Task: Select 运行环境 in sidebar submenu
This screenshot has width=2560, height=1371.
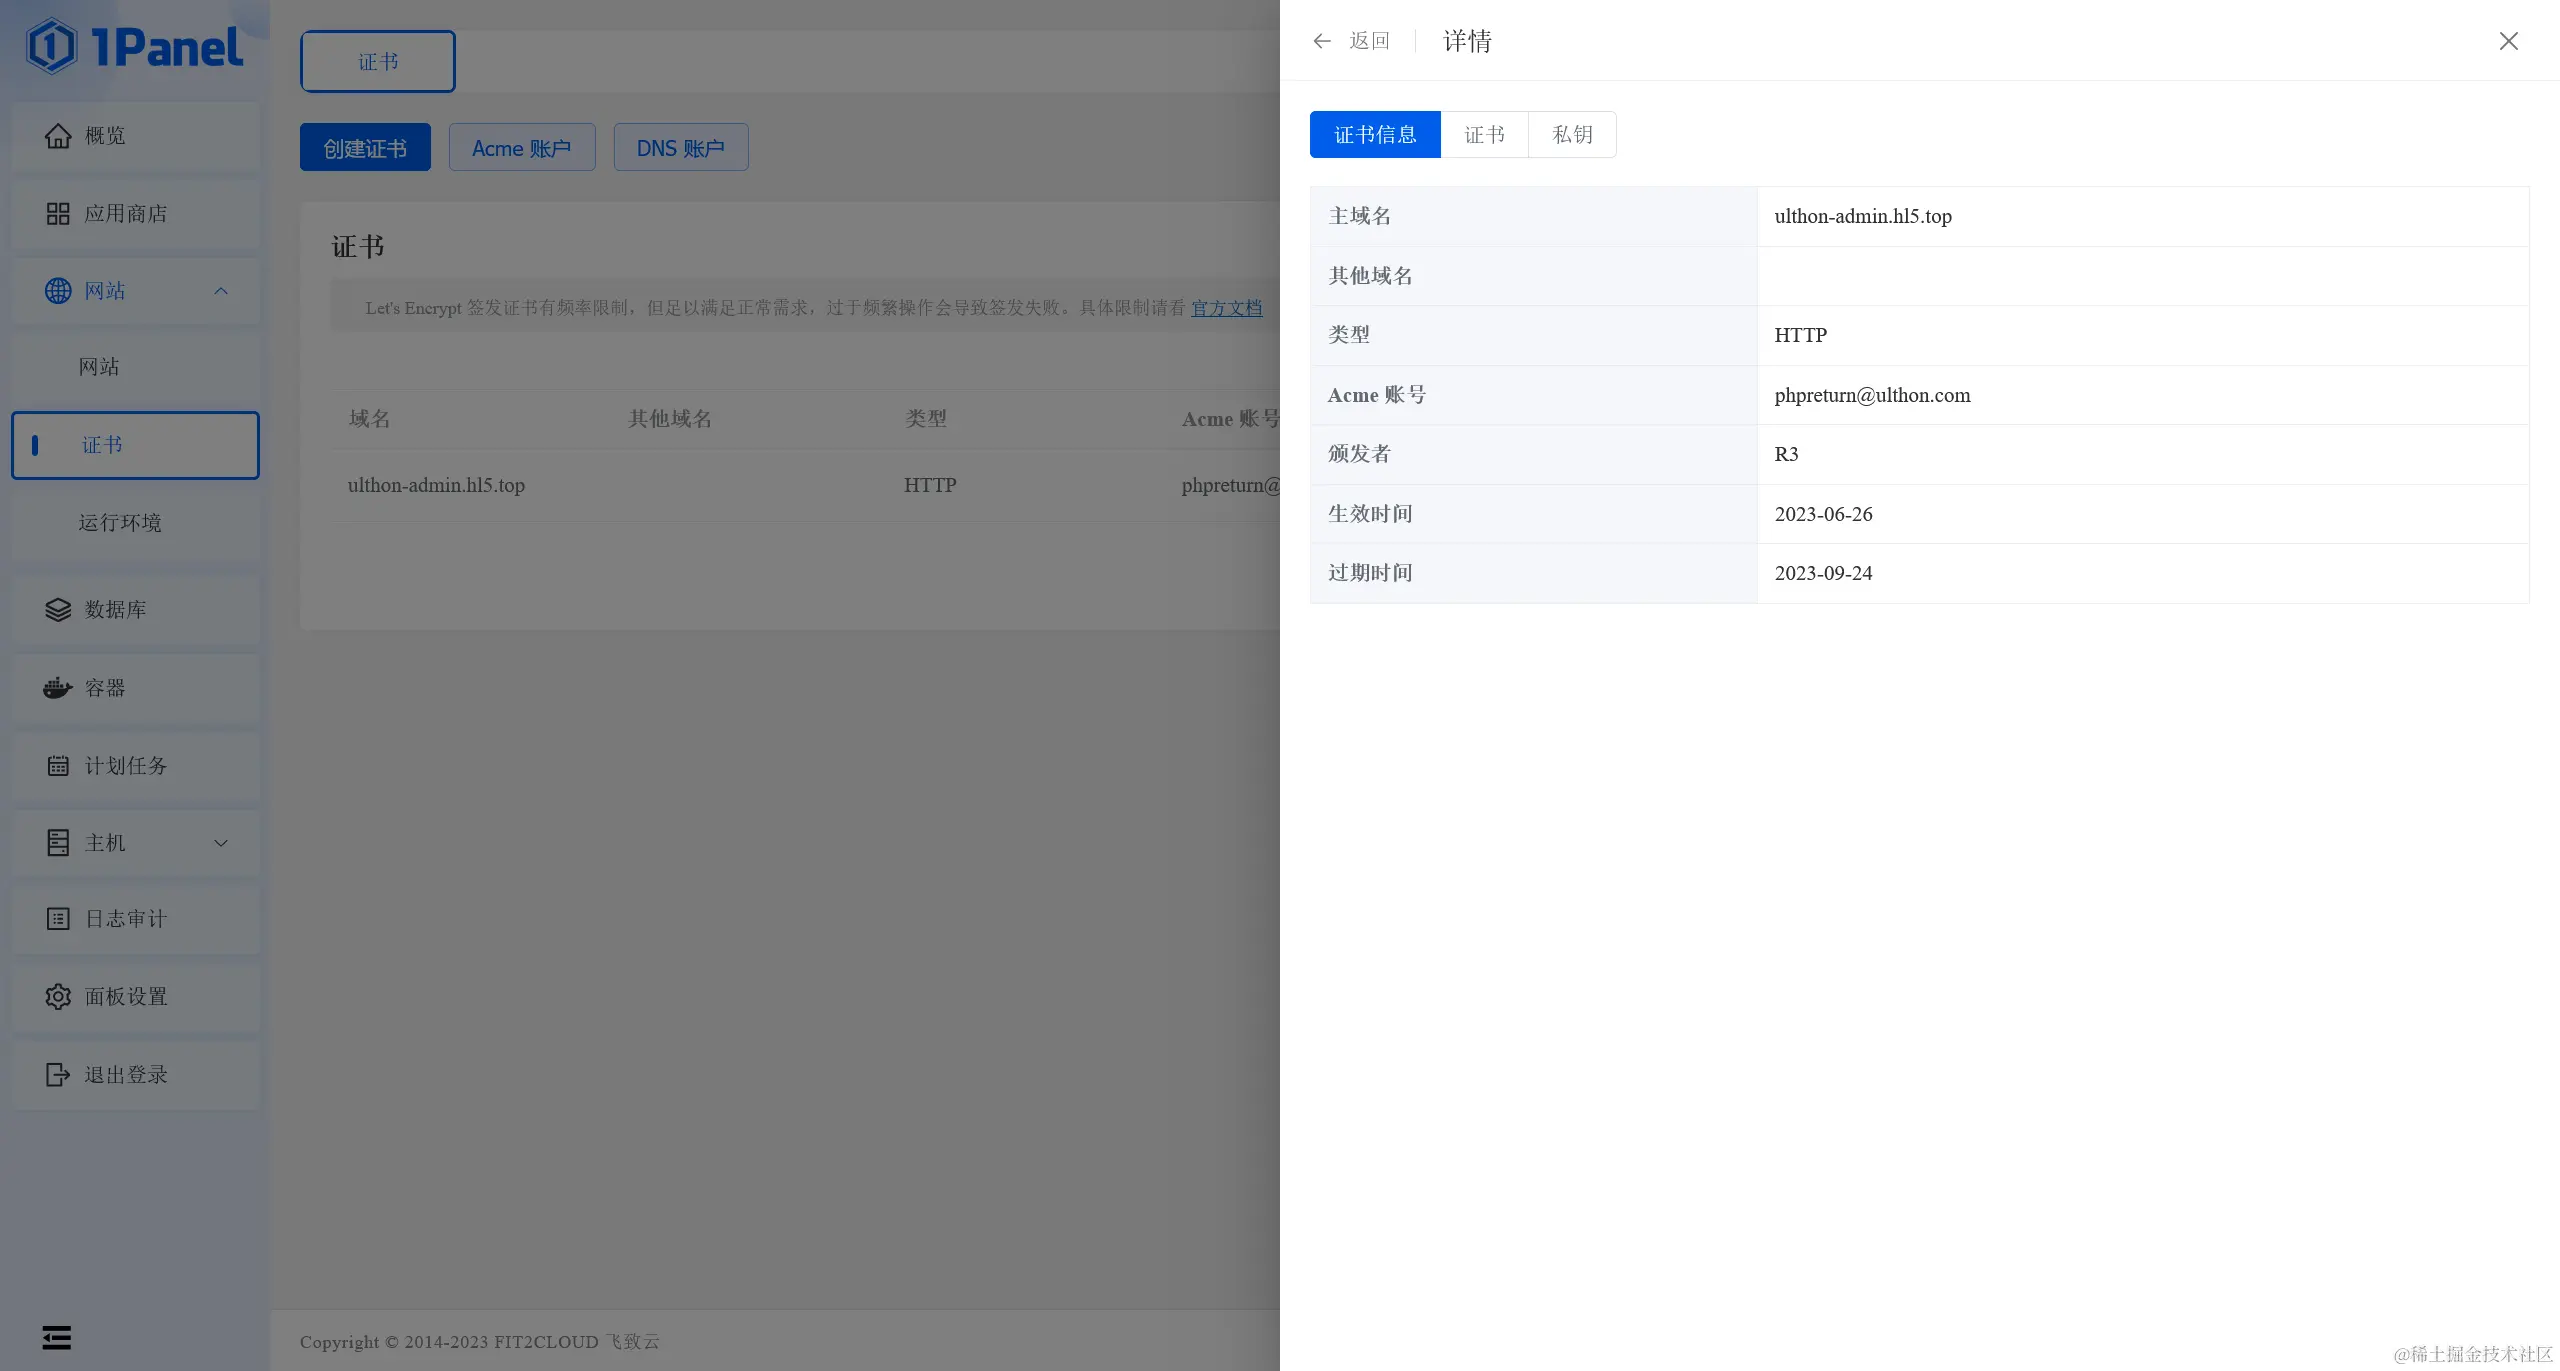Action: coord(120,523)
